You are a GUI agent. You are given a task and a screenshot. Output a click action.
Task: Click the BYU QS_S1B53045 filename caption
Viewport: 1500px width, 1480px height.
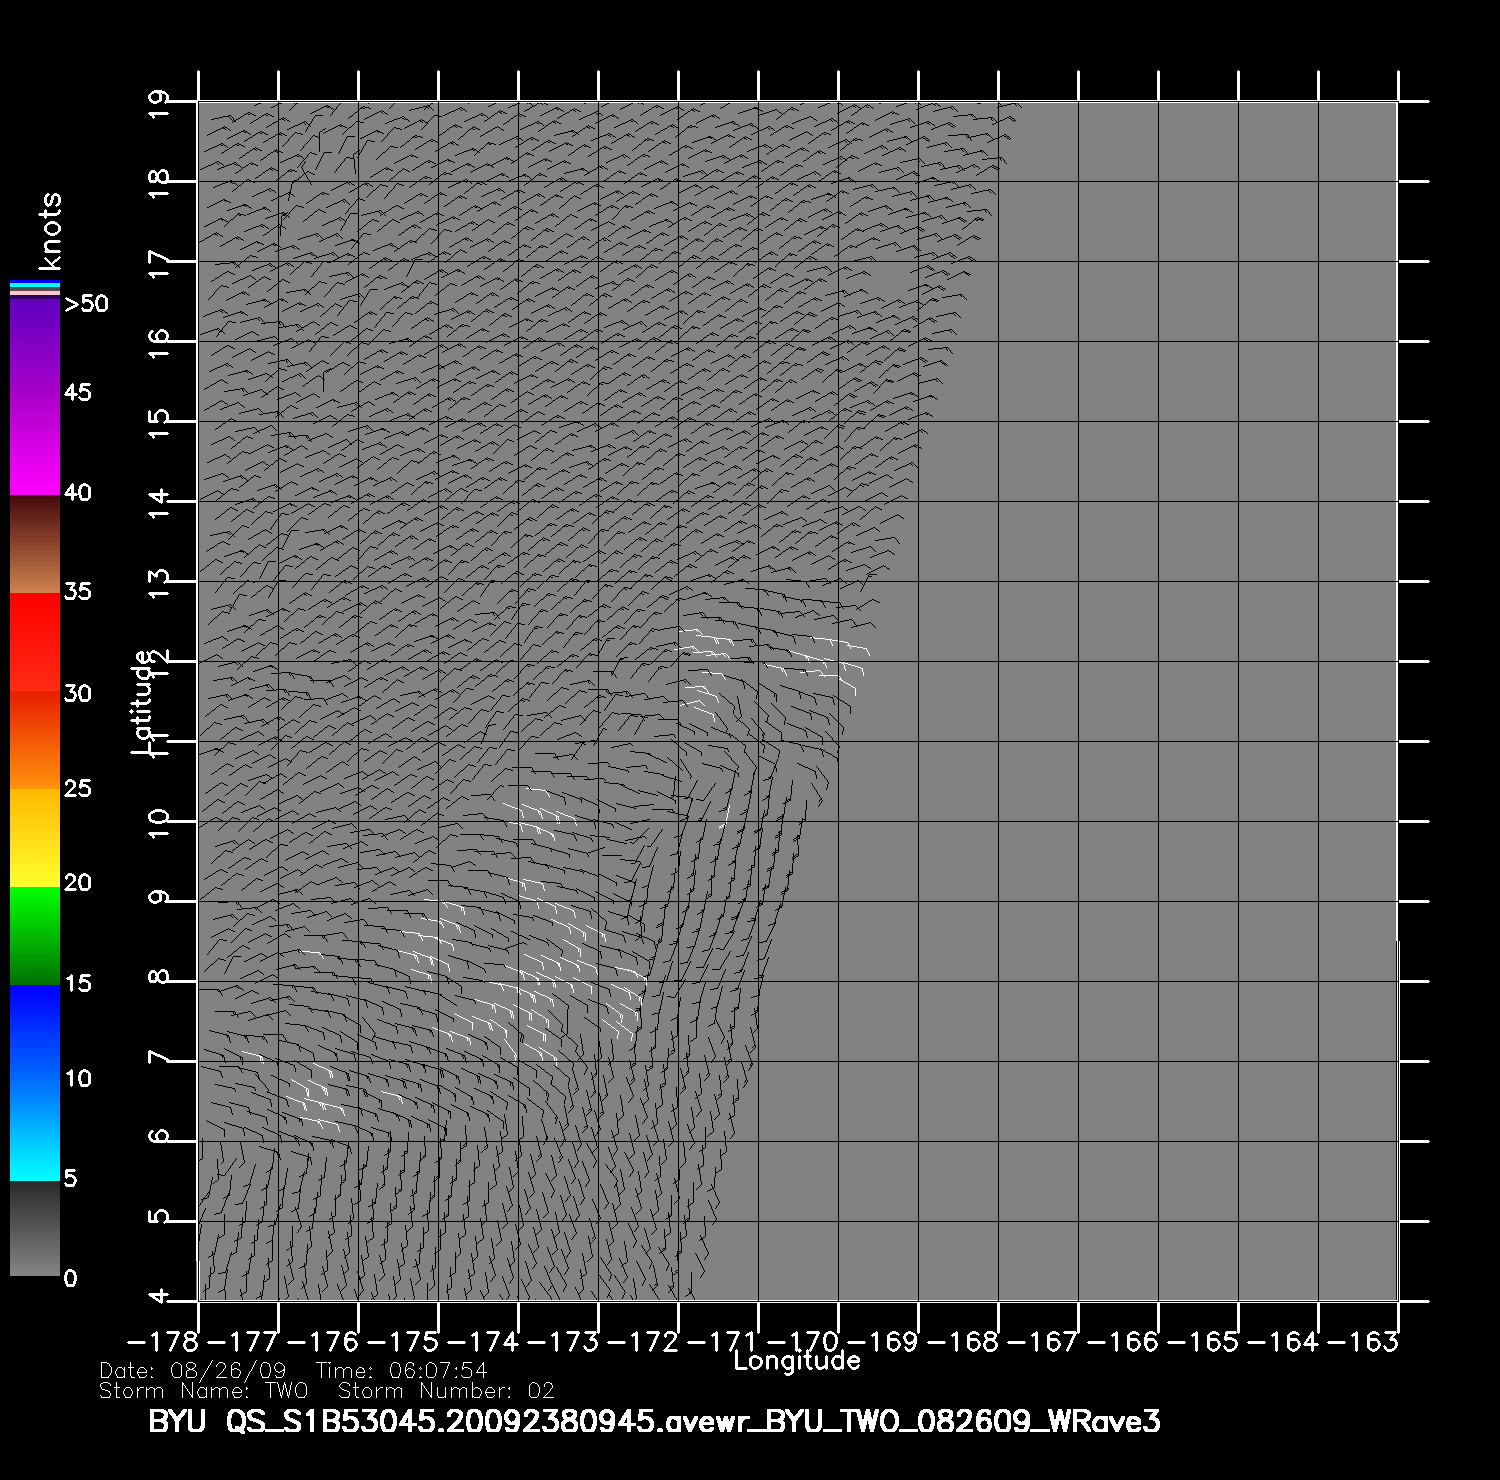654,1422
